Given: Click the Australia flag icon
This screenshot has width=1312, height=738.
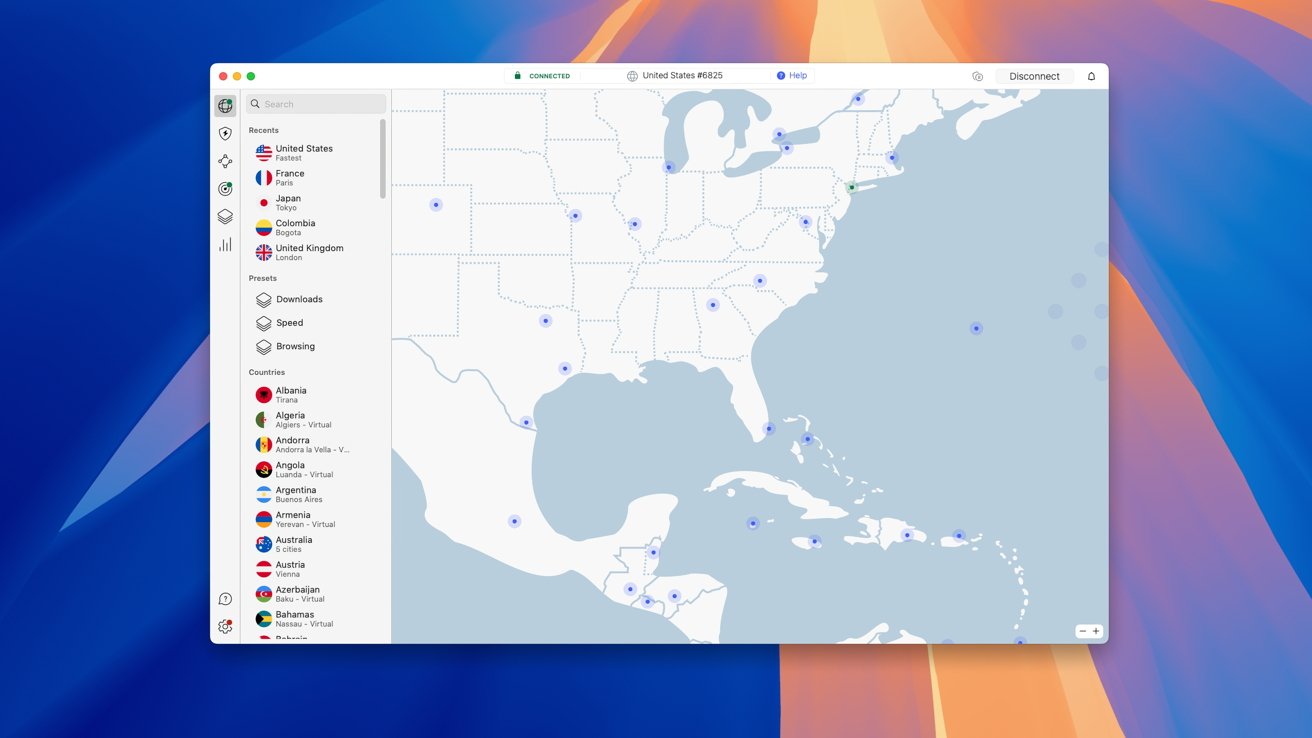Looking at the screenshot, I should coord(263,544).
